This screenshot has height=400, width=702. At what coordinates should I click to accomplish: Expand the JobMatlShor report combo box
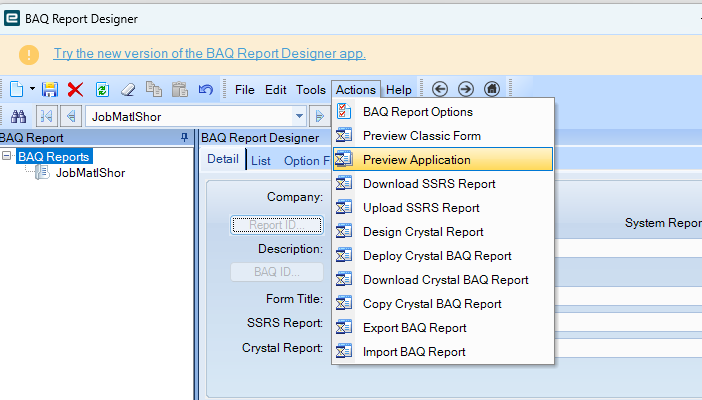click(x=298, y=115)
